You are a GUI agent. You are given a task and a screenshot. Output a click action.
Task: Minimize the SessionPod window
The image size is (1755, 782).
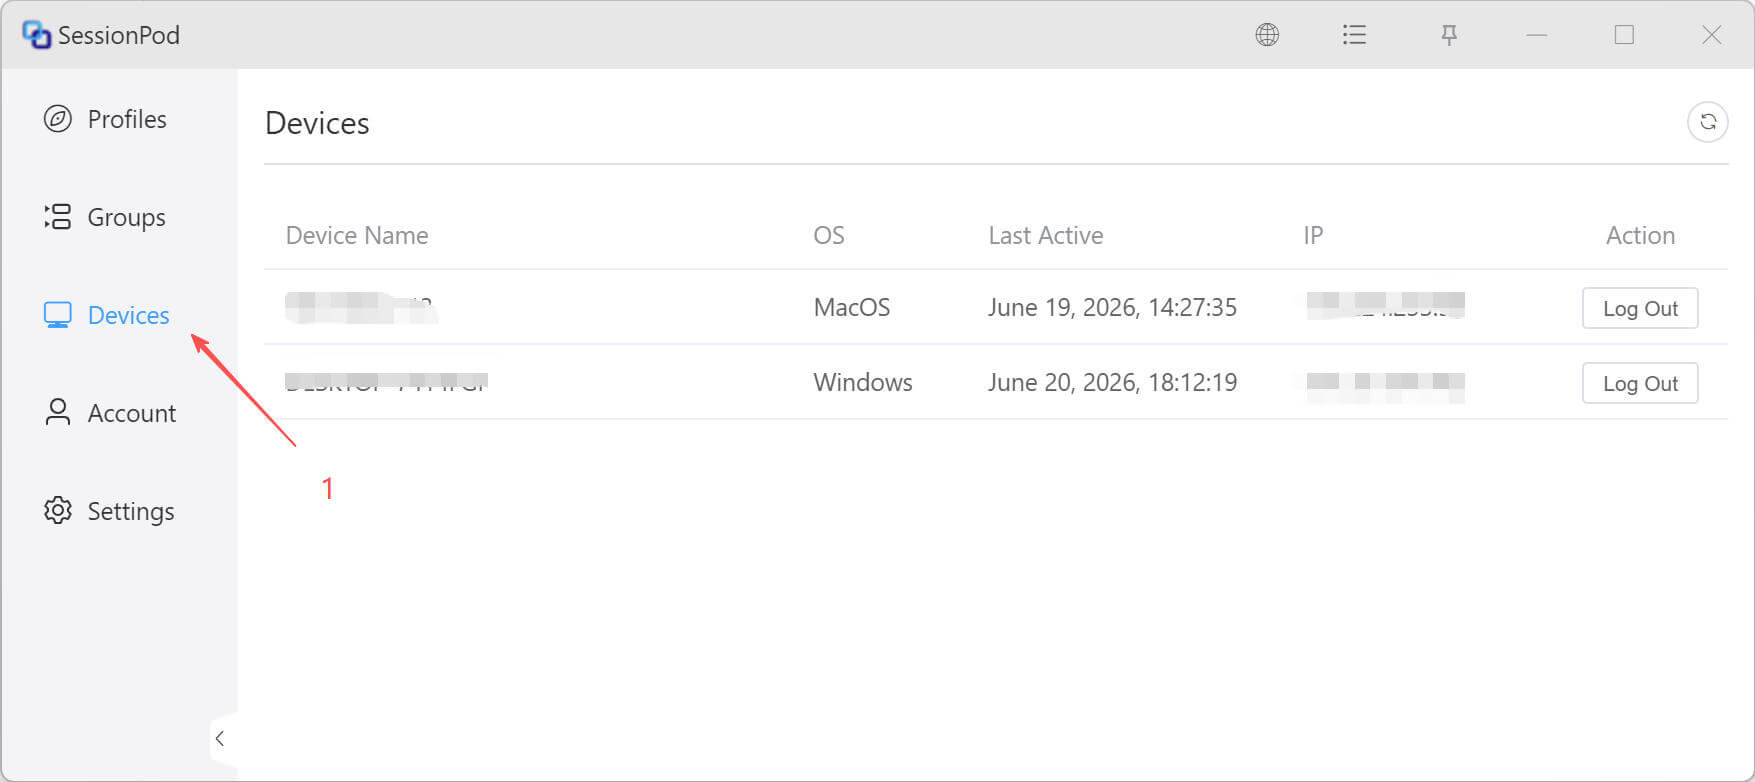pos(1537,35)
